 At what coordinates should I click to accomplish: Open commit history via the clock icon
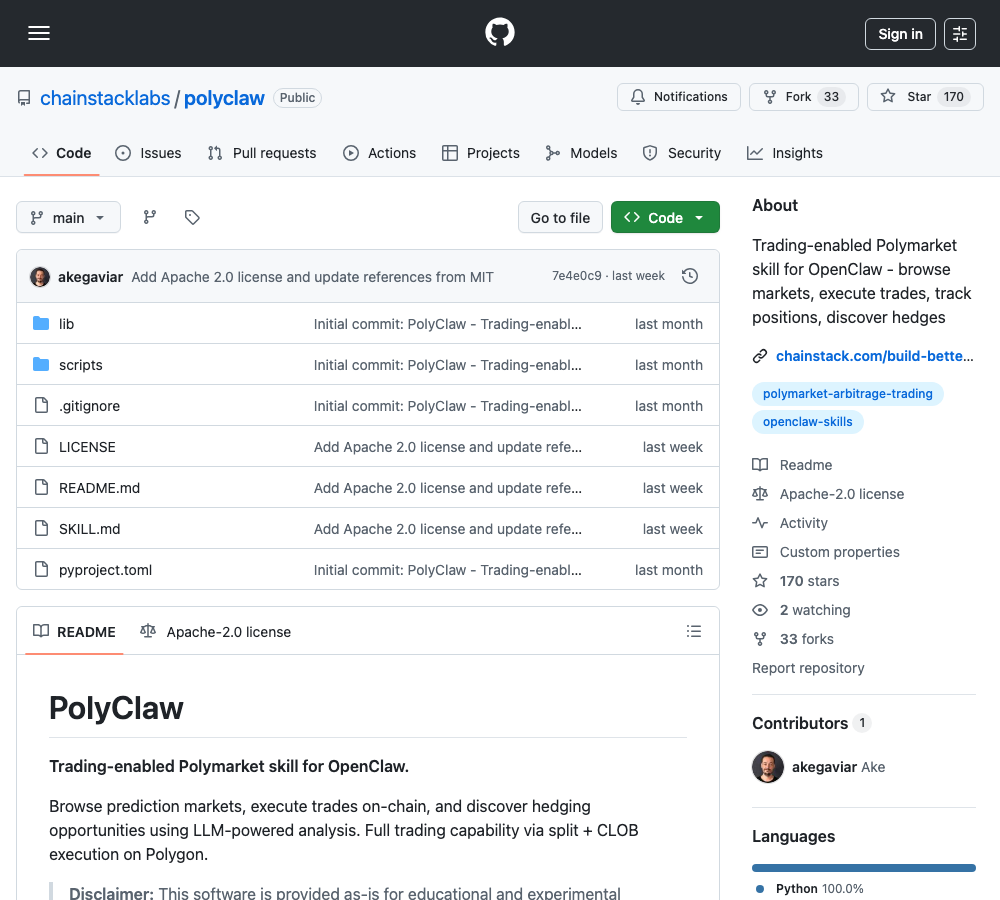(690, 276)
